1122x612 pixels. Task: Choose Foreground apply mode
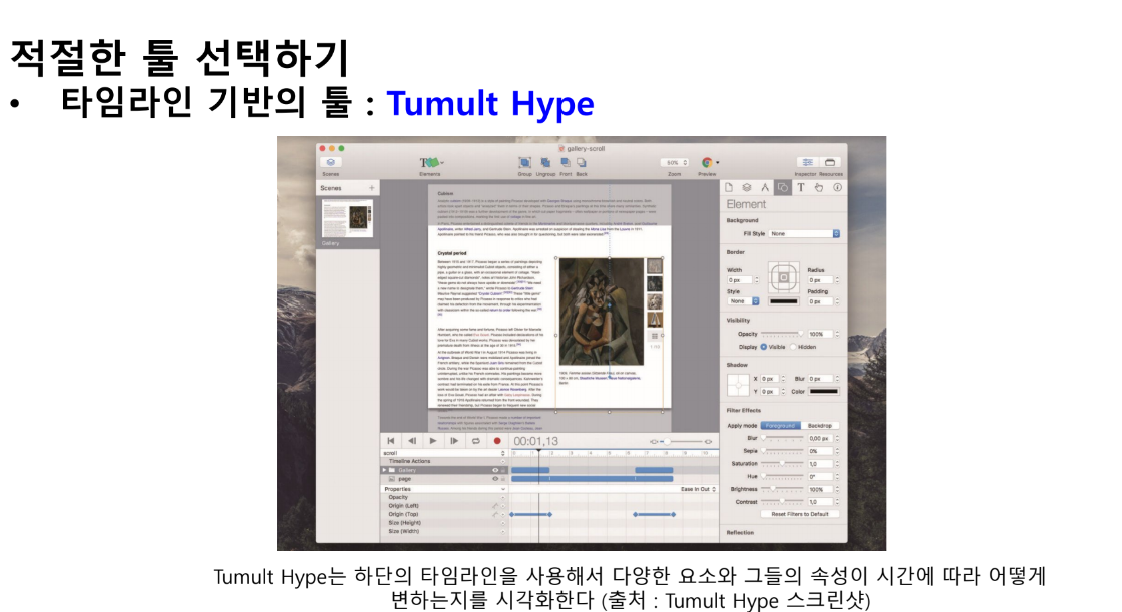click(x=780, y=426)
